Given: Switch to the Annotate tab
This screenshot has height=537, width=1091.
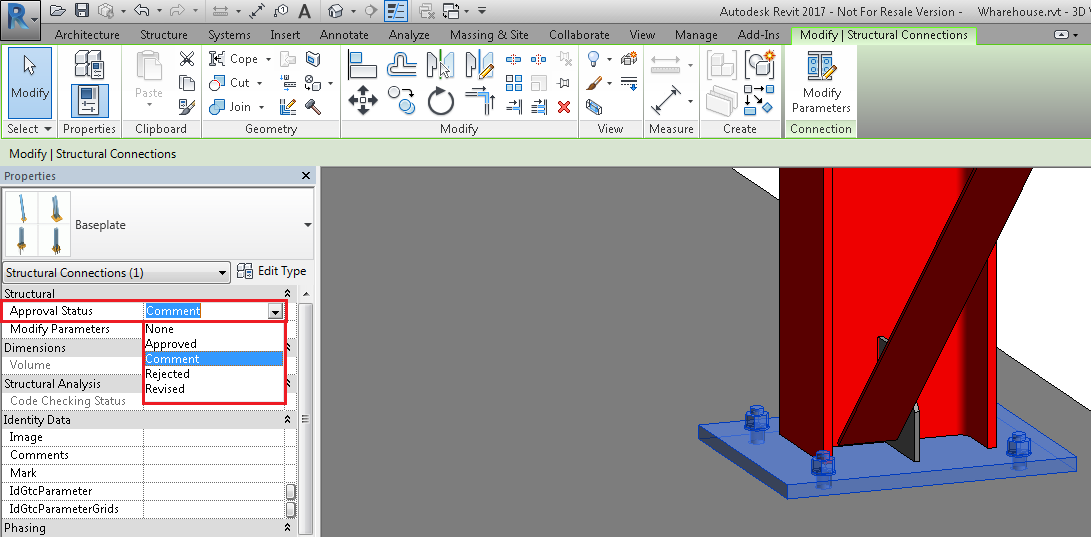Looking at the screenshot, I should [x=344, y=35].
